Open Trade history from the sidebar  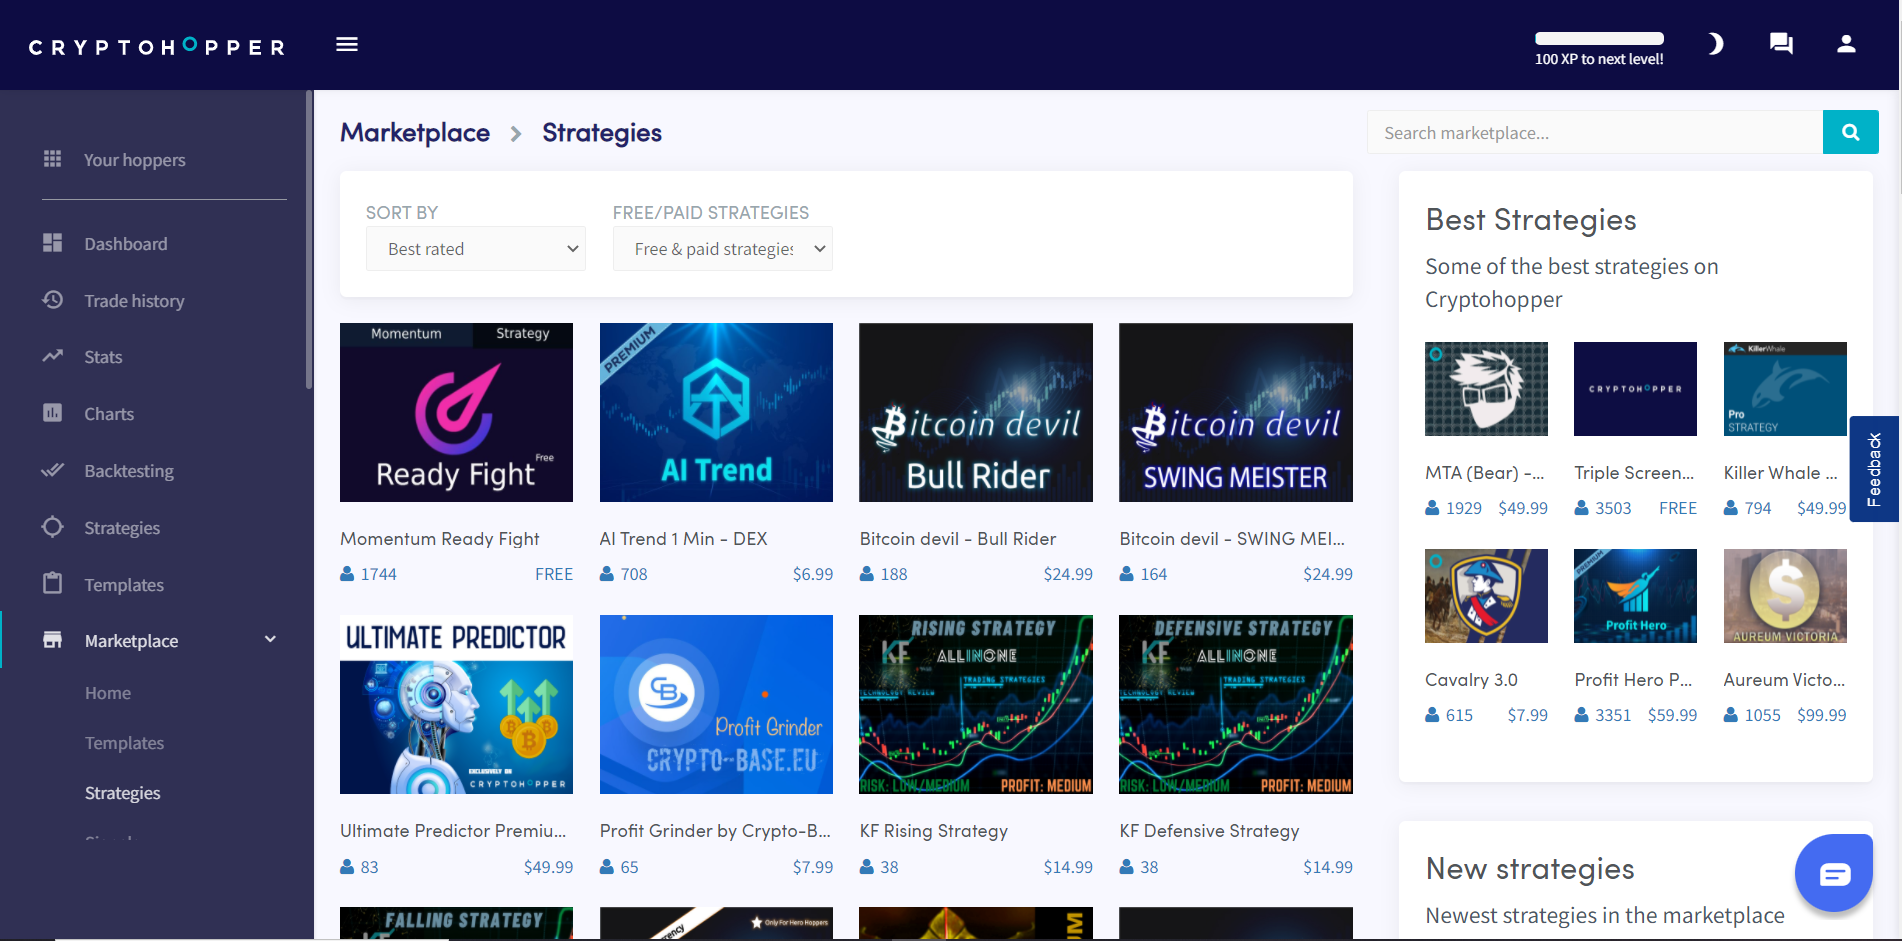(x=134, y=301)
